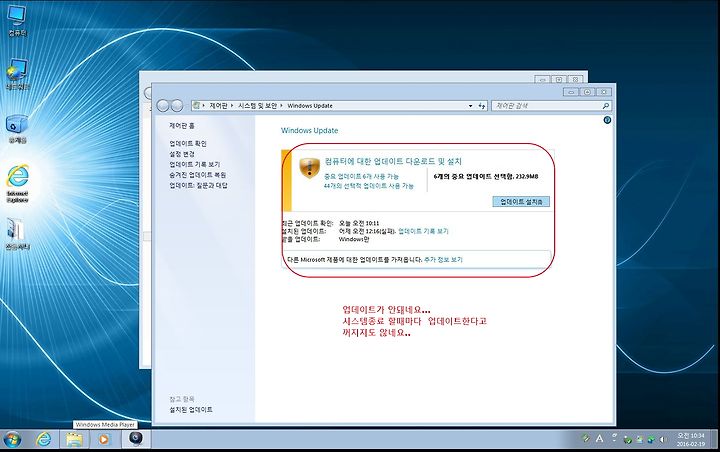Maximize the background window behind Windows Update
The image size is (720, 452).
(x=558, y=79)
